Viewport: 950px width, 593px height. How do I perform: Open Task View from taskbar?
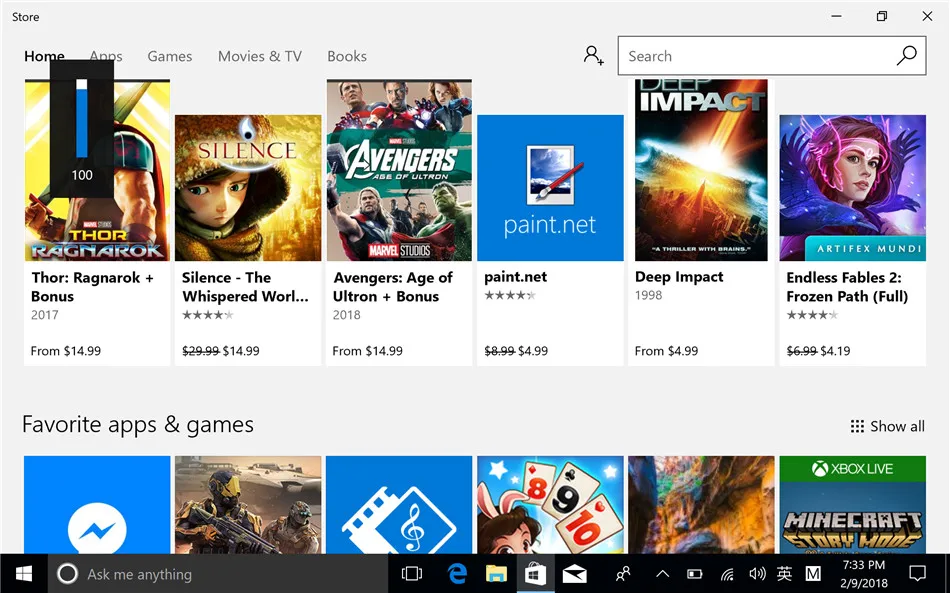pos(412,574)
